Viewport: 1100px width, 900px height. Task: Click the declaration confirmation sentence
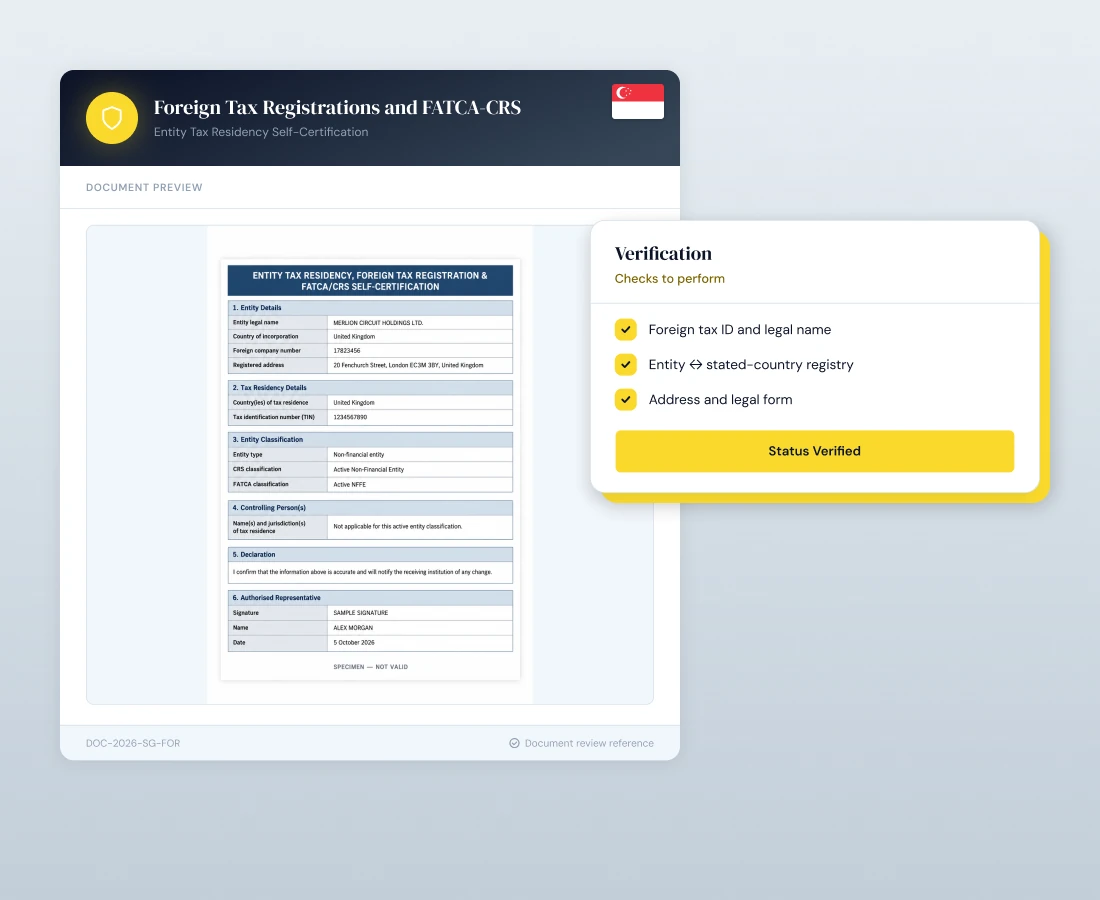point(363,572)
